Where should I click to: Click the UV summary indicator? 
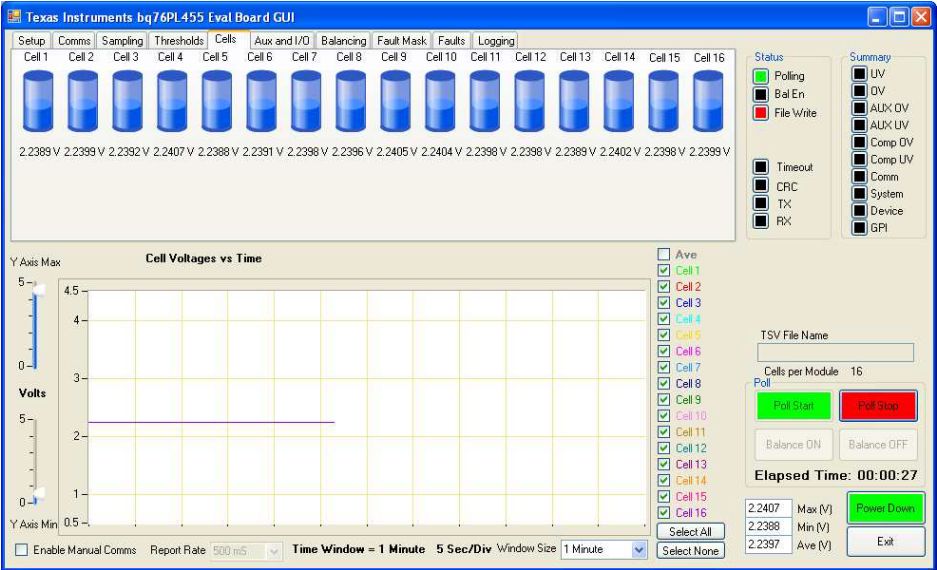coord(859,73)
